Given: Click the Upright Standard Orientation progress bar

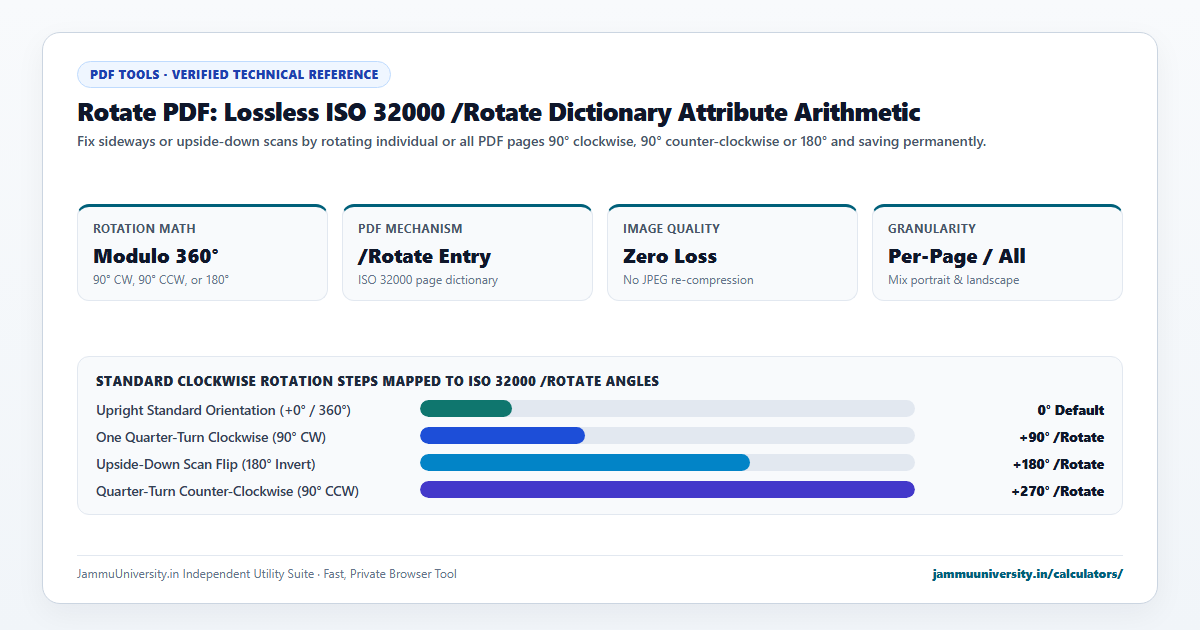Looking at the screenshot, I should point(667,409).
